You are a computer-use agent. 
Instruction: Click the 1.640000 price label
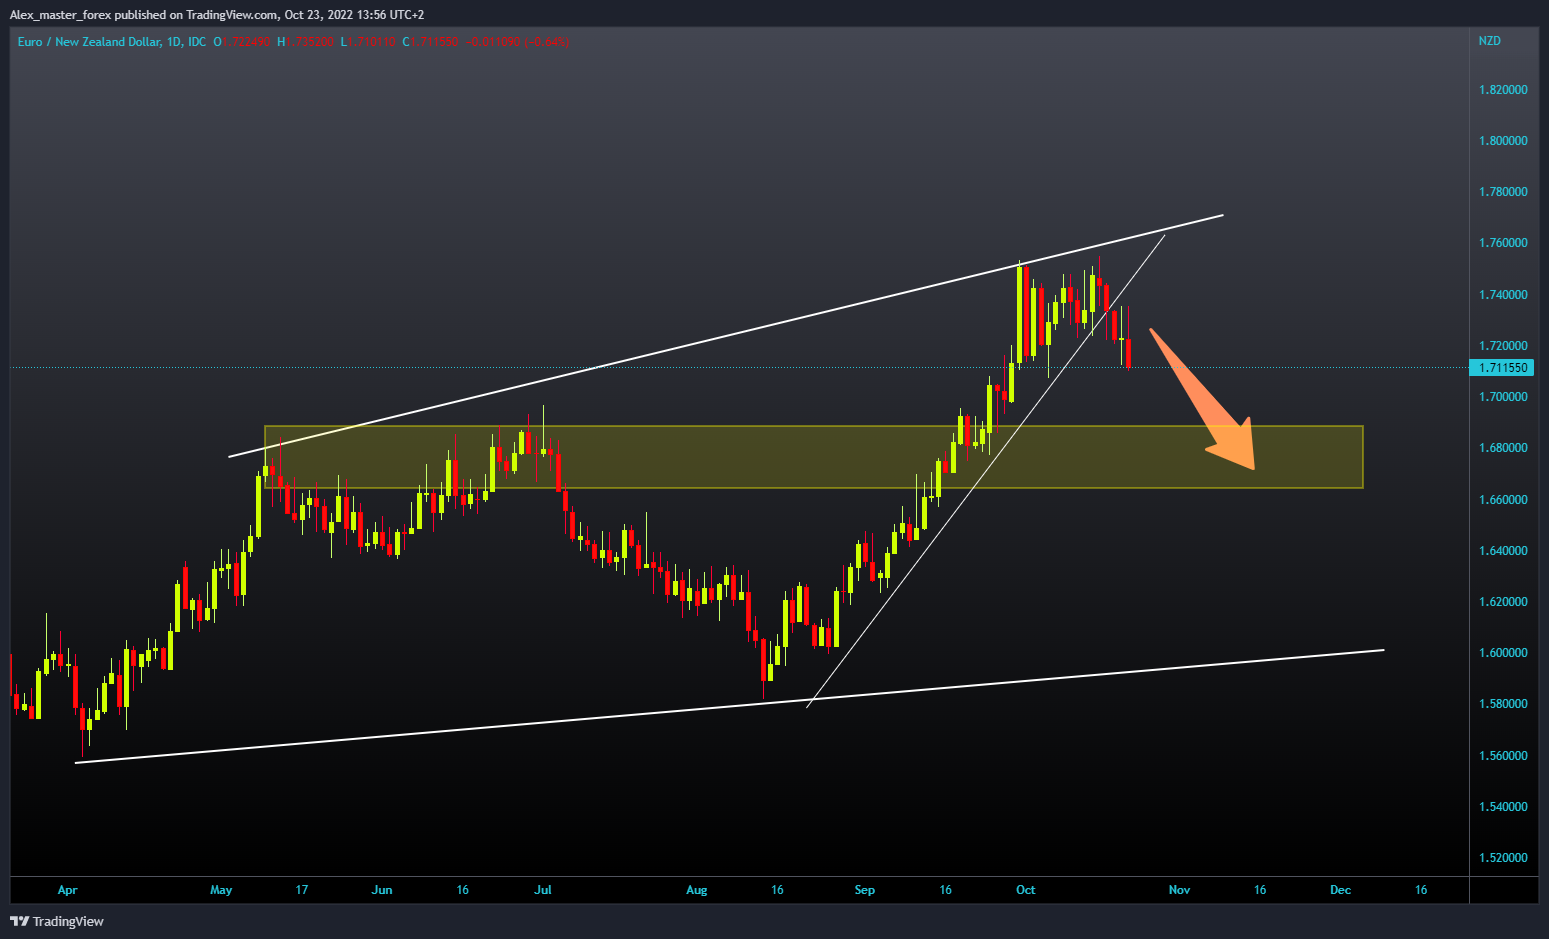pos(1503,551)
